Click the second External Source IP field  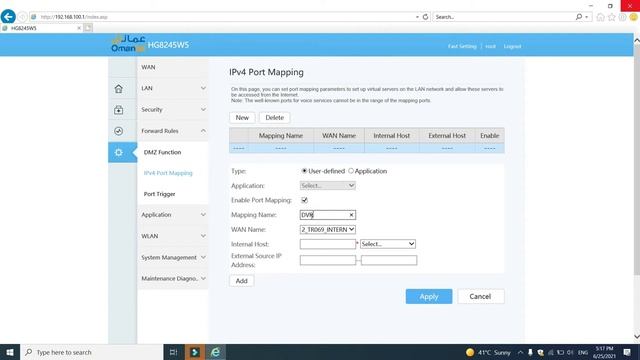(x=389, y=260)
